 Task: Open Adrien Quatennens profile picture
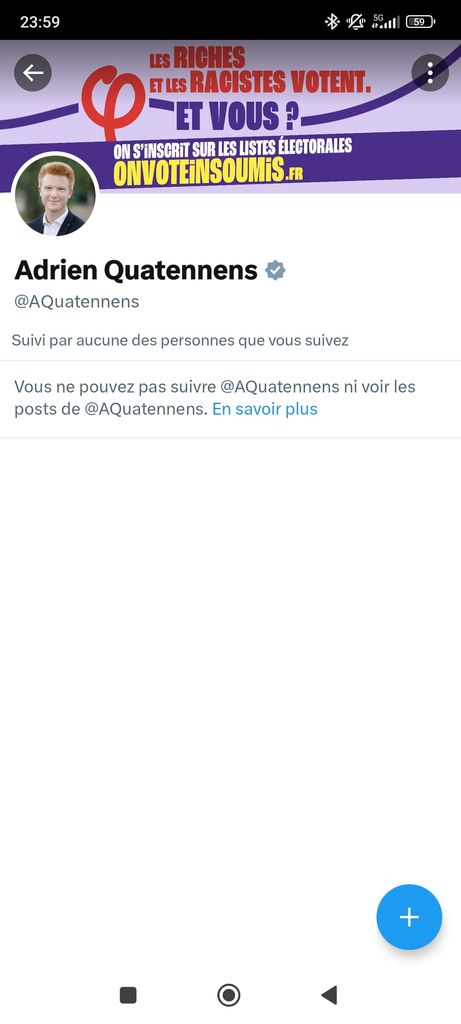[56, 196]
